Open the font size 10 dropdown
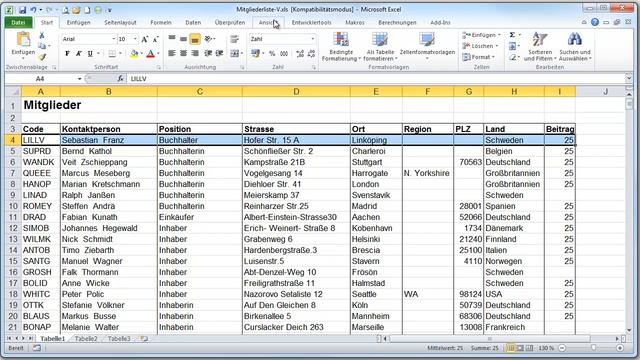The image size is (640, 360). point(136,39)
